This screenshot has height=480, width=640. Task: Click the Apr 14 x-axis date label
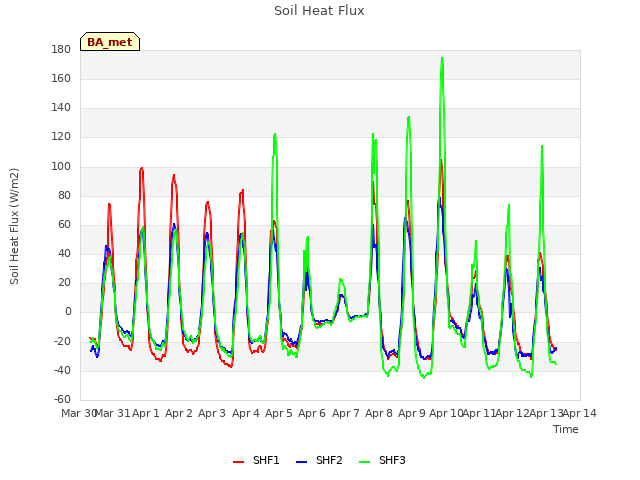[580, 413]
